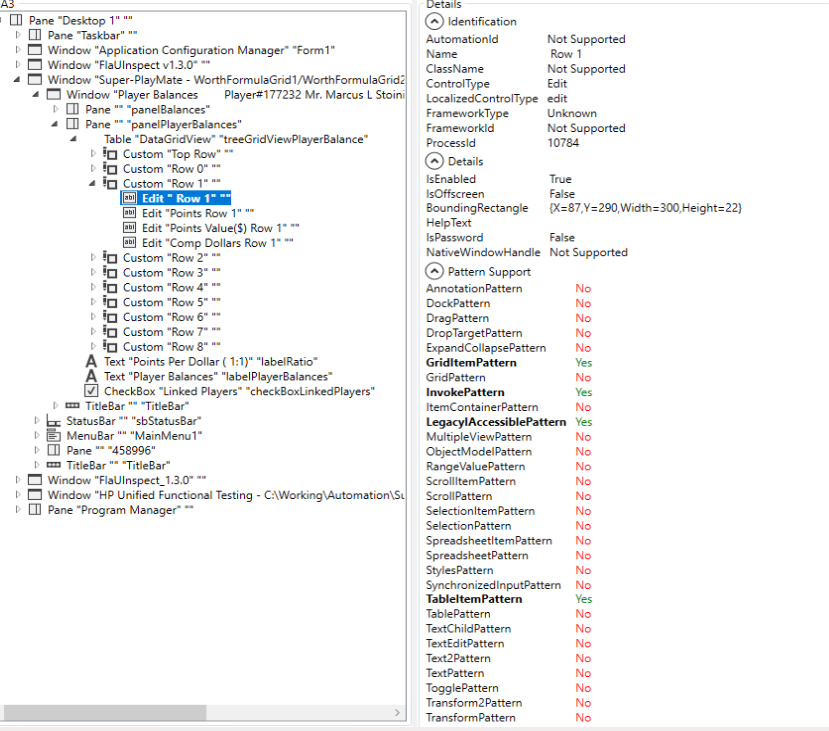Click the Super-PlayMate window icon
The width and height of the screenshot is (829, 731).
[35, 79]
